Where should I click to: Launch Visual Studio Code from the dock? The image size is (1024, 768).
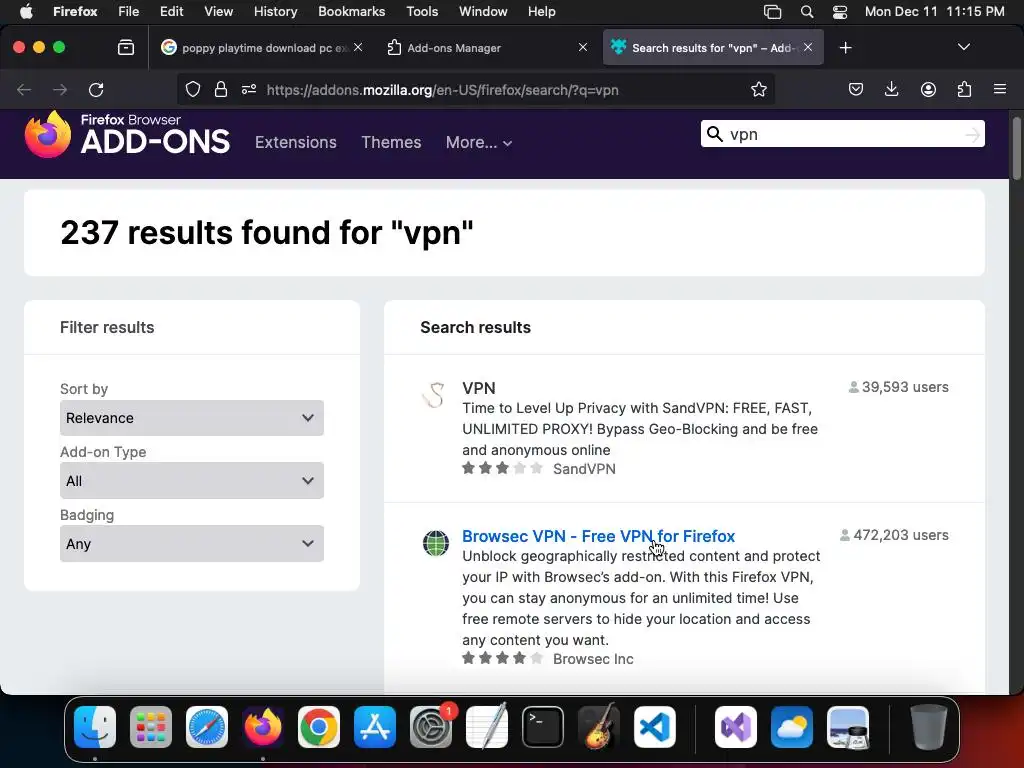[x=654, y=727]
